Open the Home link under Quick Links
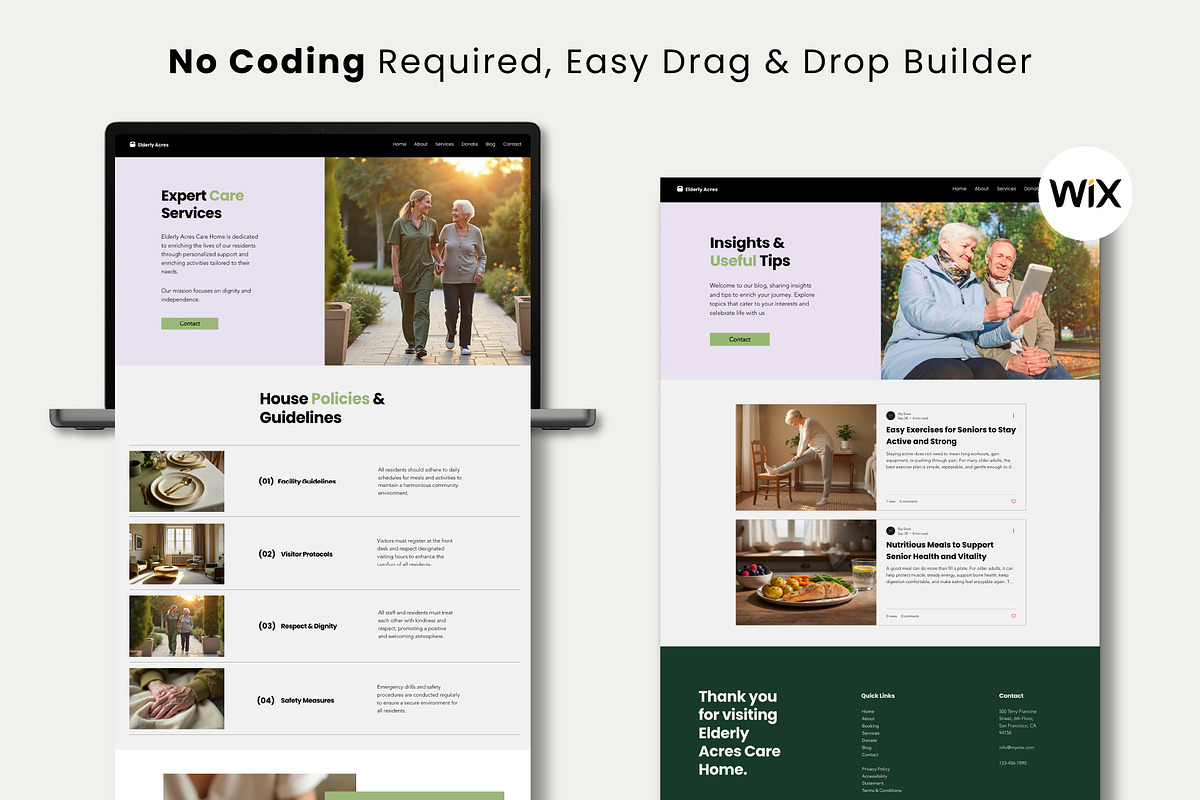Image resolution: width=1200 pixels, height=800 pixels. pos(868,712)
